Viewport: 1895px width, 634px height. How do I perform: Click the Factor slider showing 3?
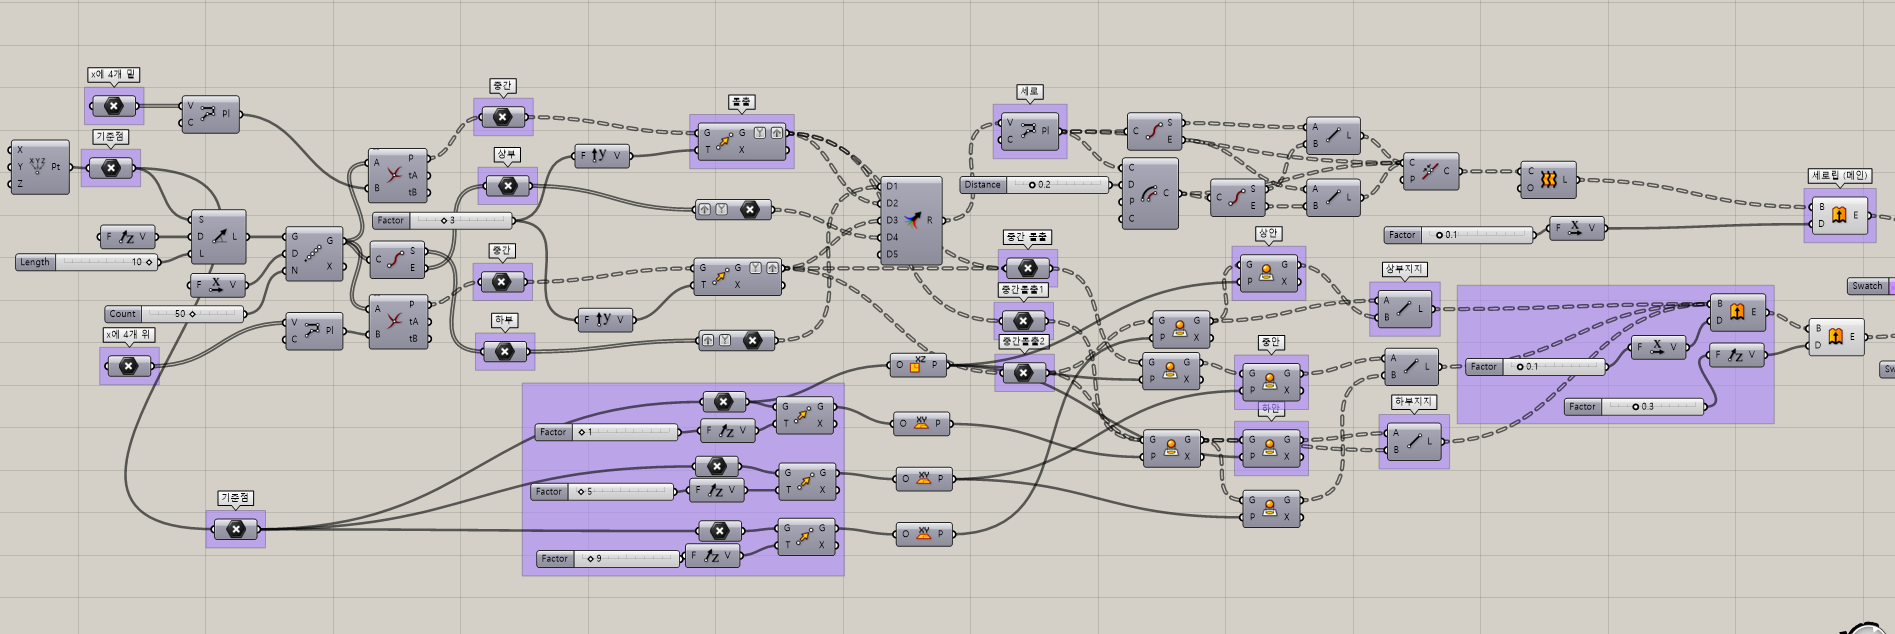[x=443, y=220]
